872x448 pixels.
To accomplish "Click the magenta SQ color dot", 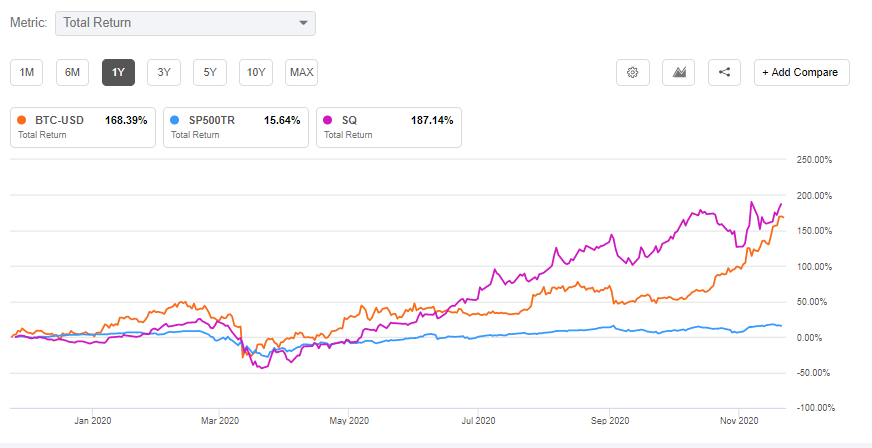I will pyautogui.click(x=328, y=120).
